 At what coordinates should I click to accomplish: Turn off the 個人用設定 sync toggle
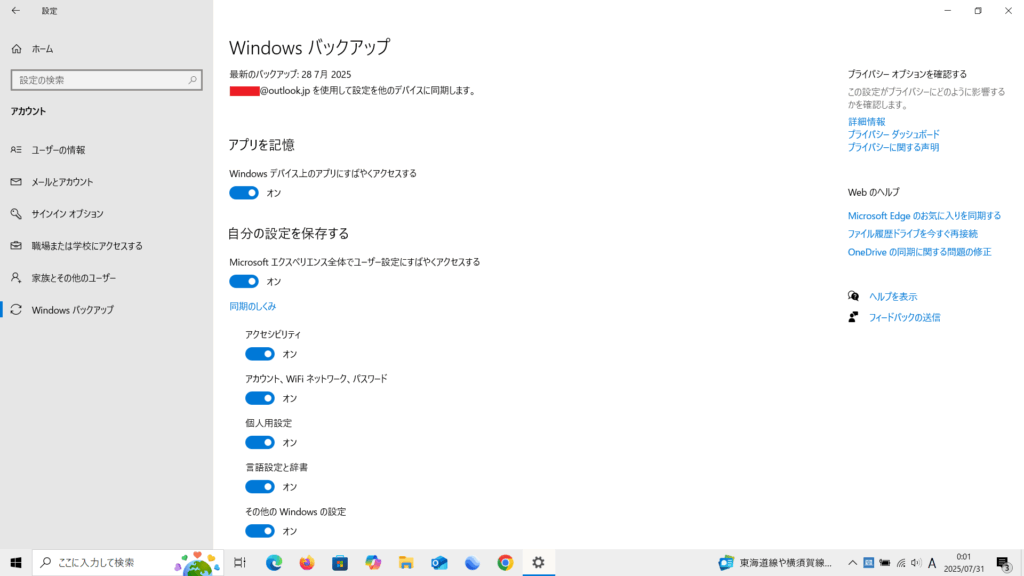260,443
